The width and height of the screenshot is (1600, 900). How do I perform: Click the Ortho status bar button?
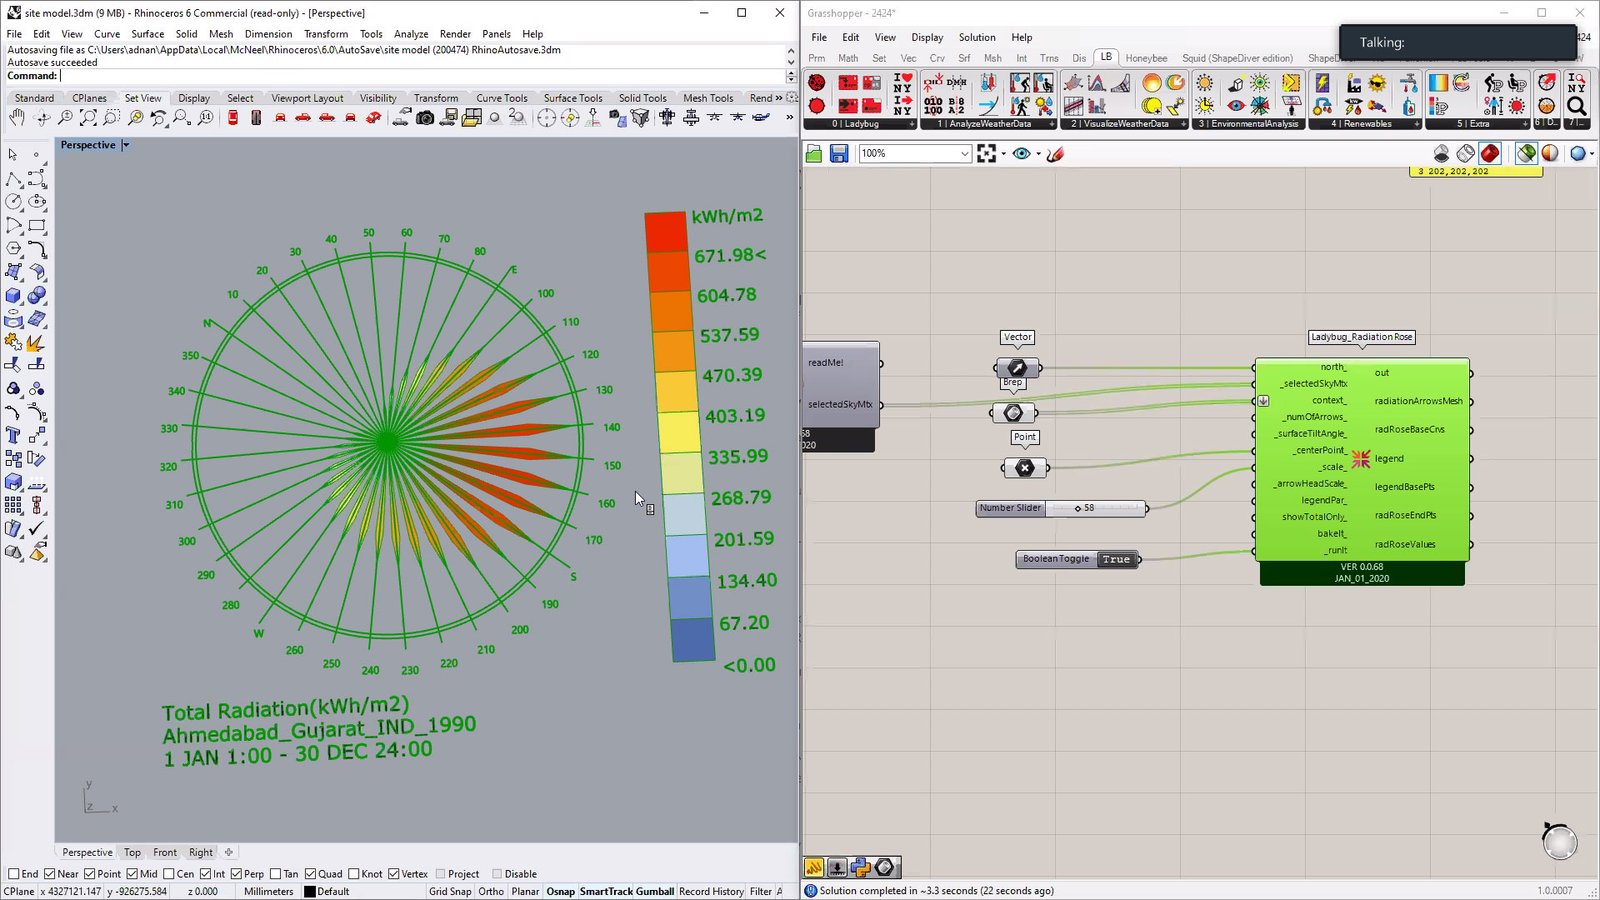(x=491, y=891)
